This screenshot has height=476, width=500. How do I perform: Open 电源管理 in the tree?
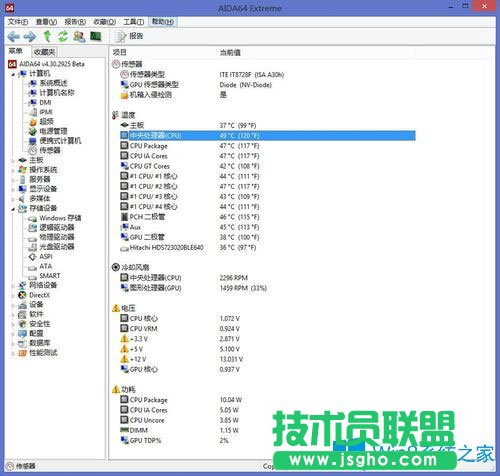tap(48, 131)
